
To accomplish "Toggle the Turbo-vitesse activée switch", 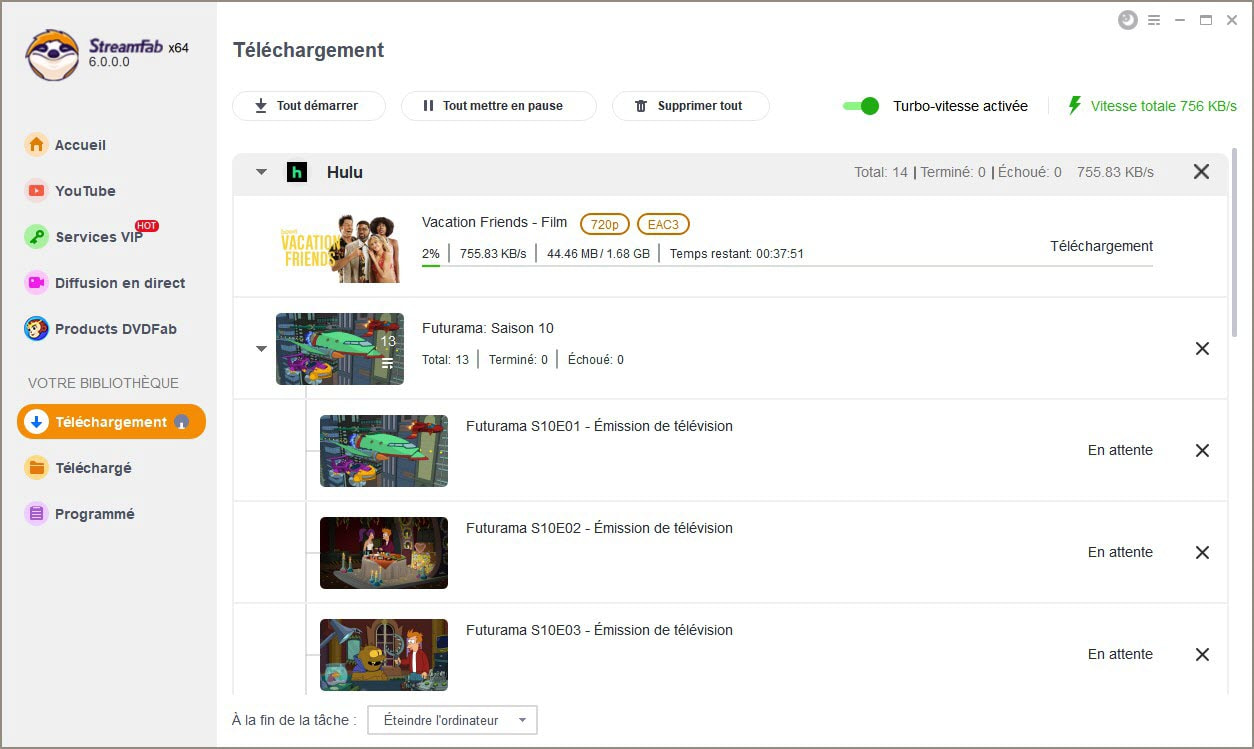I will tap(860, 106).
